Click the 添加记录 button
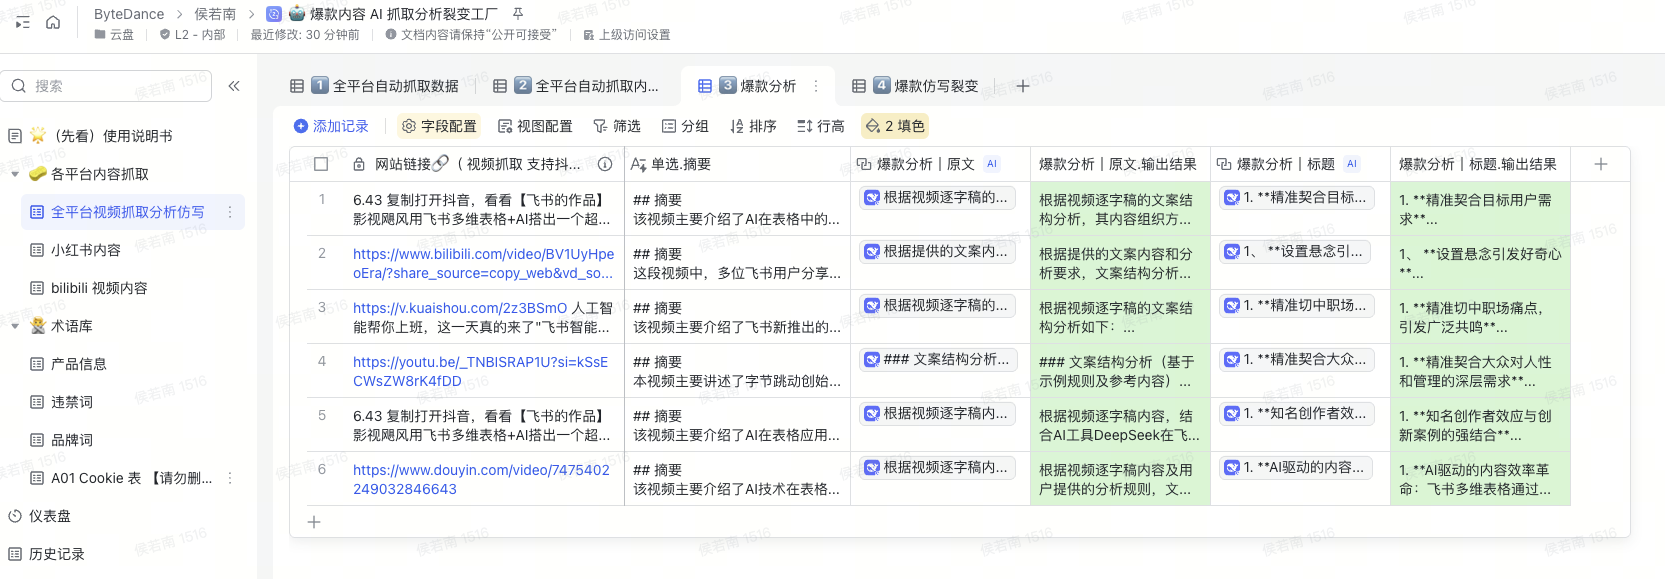Viewport: 1665px width, 579px height. pos(331,126)
